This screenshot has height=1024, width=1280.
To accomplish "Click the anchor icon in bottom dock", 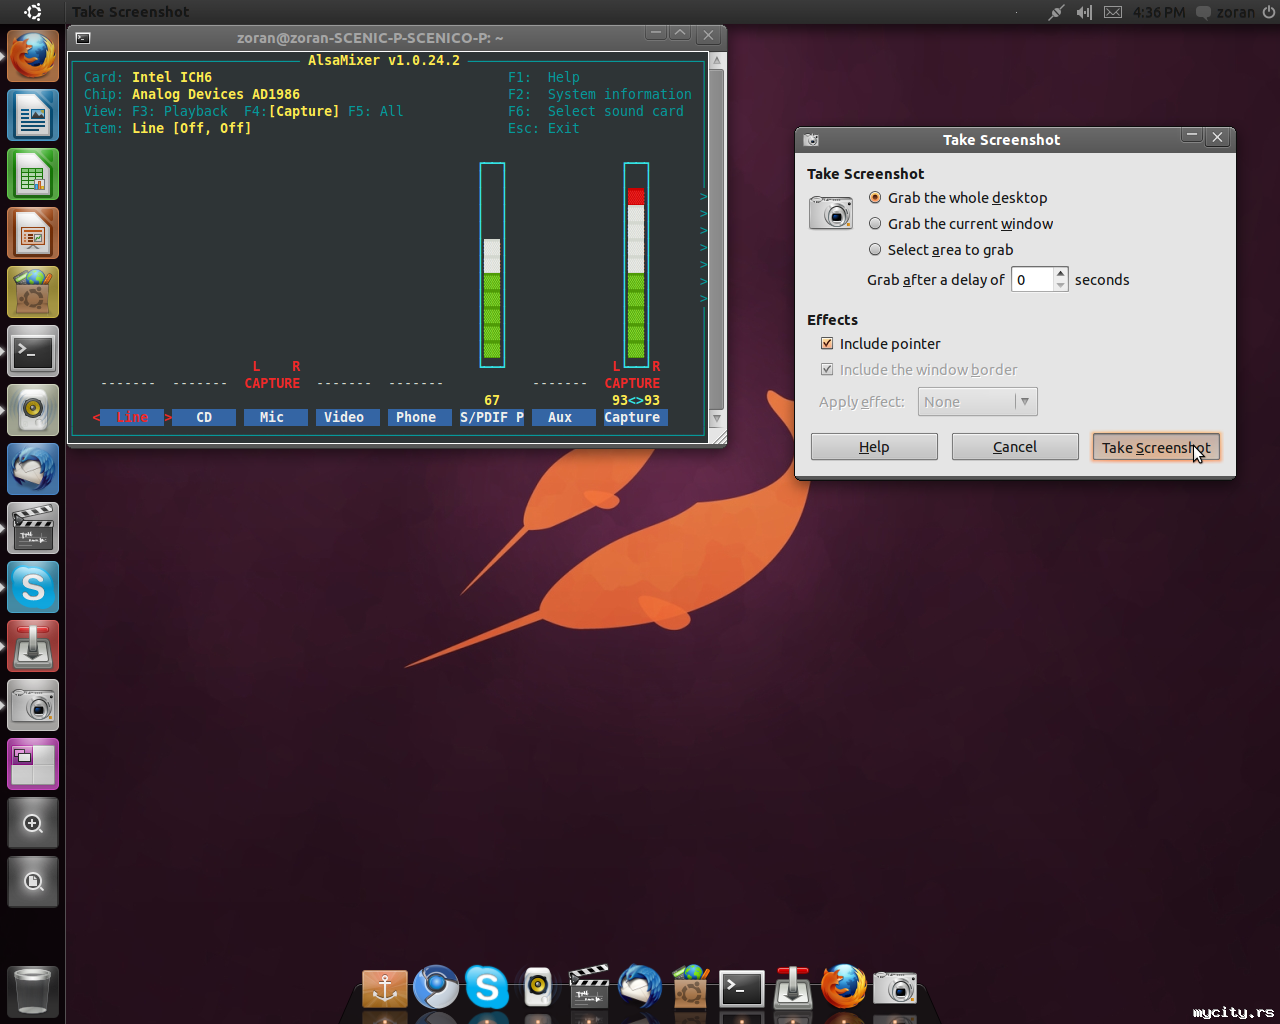I will pos(385,988).
